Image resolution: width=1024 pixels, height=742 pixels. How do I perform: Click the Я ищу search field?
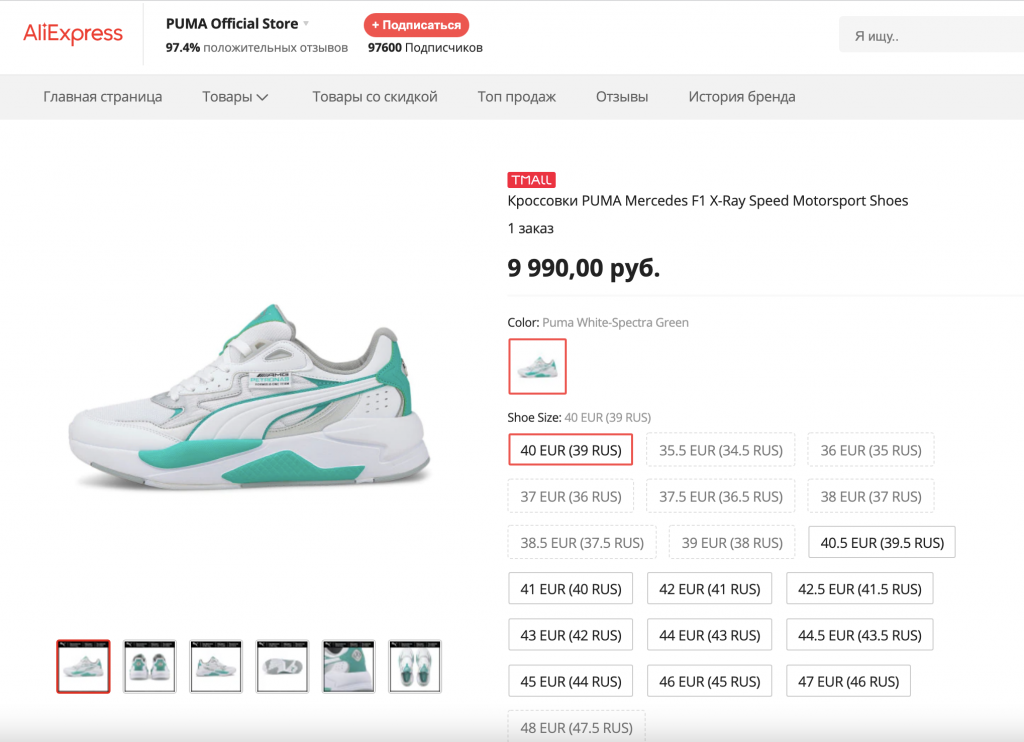pos(930,37)
